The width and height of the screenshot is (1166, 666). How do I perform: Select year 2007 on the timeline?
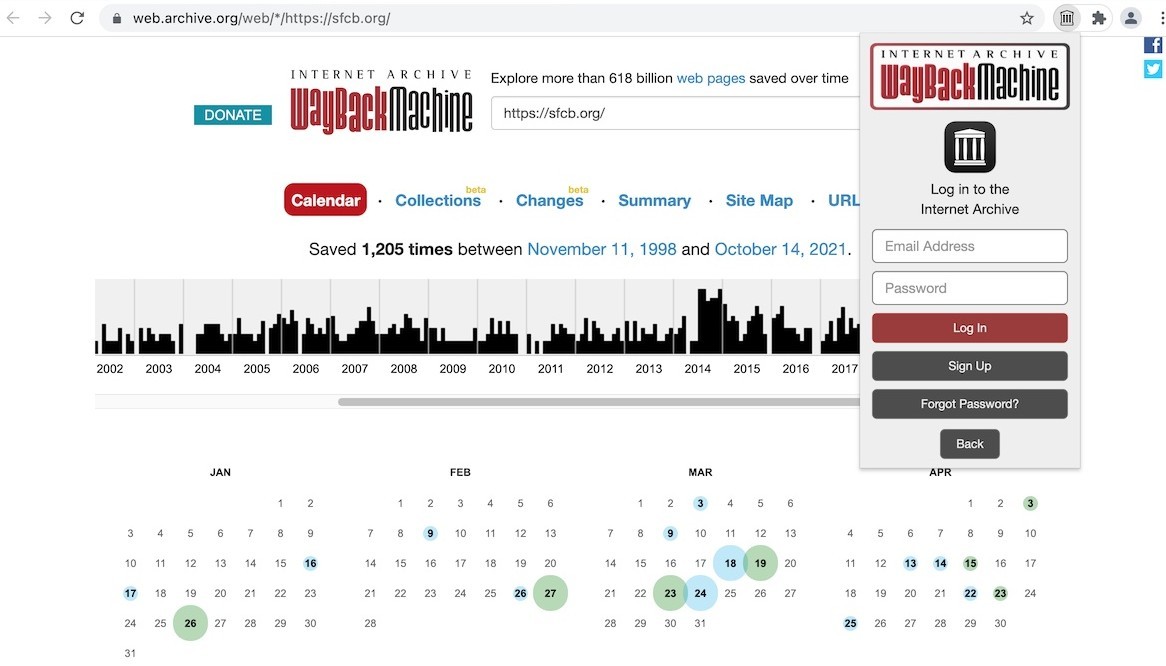coord(355,369)
